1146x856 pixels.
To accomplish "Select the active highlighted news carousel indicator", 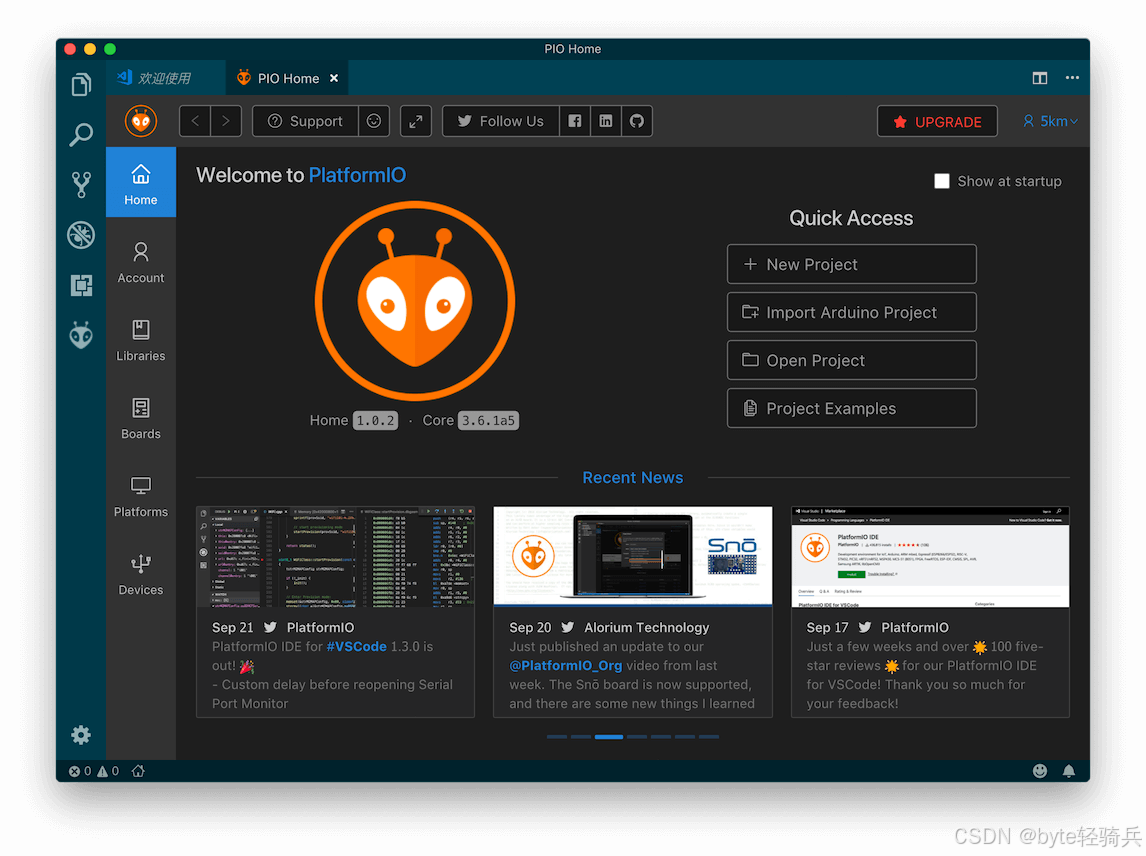I will (x=609, y=737).
